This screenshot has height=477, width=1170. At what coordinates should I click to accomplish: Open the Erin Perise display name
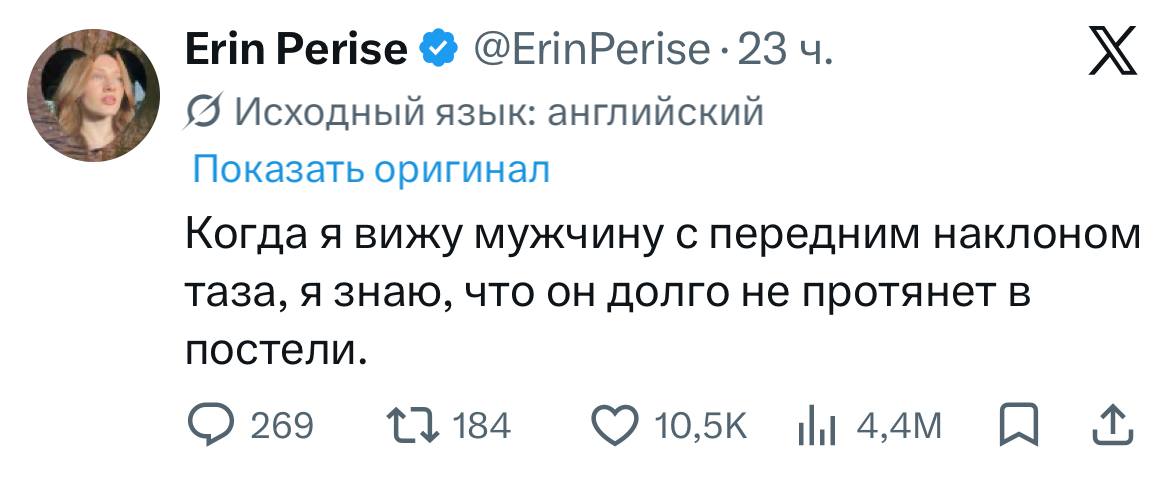[x=297, y=49]
